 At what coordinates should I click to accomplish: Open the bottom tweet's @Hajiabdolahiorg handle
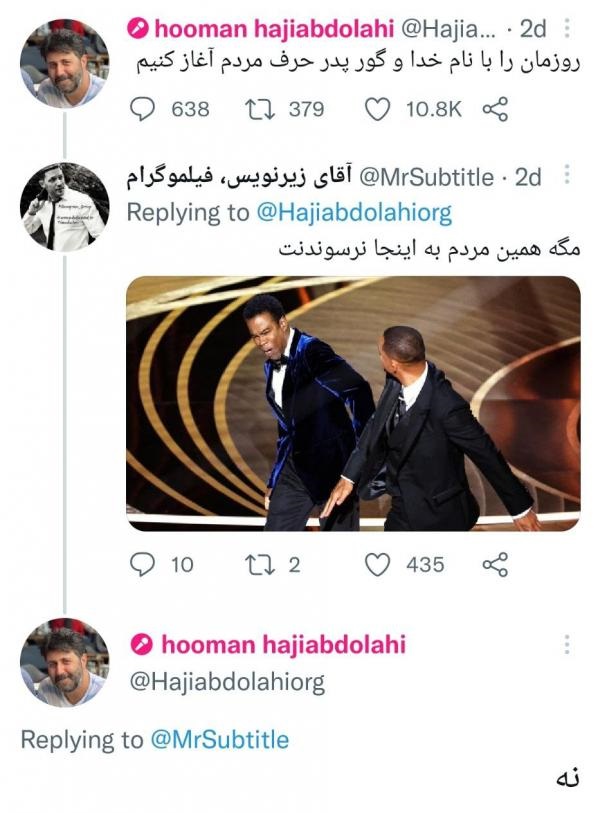point(227,682)
